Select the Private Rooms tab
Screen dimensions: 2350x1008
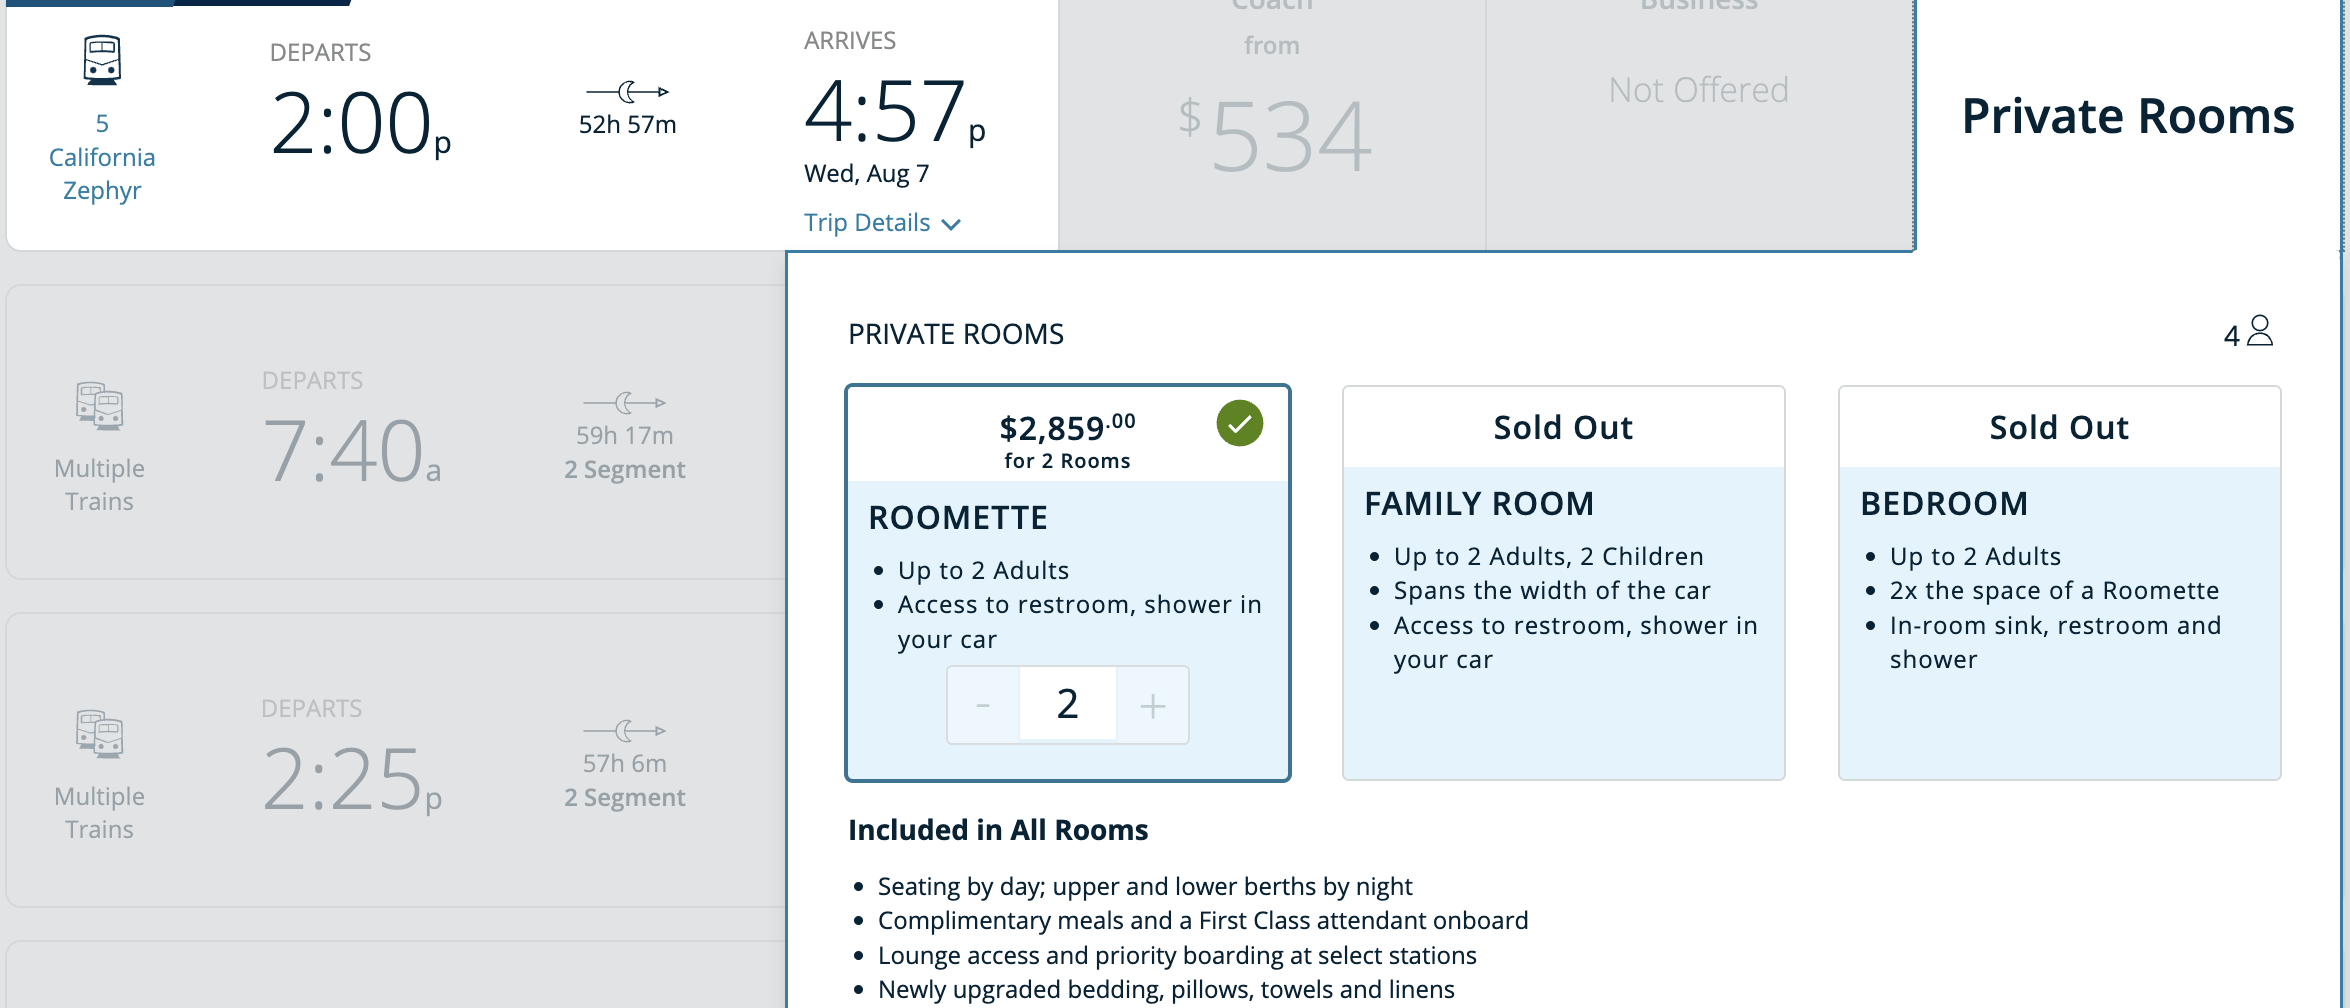point(2128,116)
